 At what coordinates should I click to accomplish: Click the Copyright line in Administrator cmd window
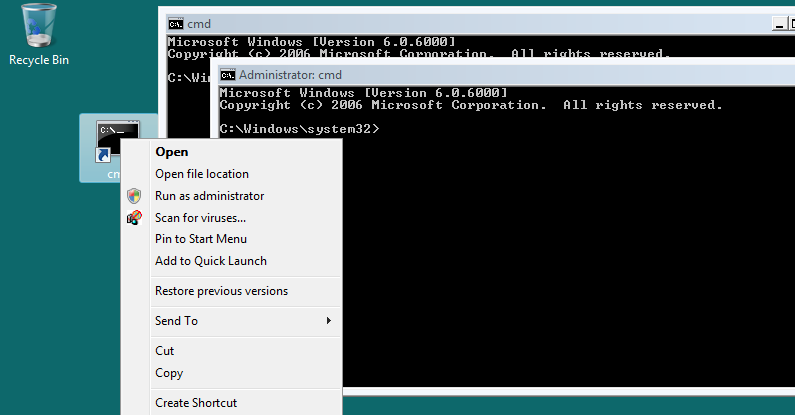coord(471,105)
